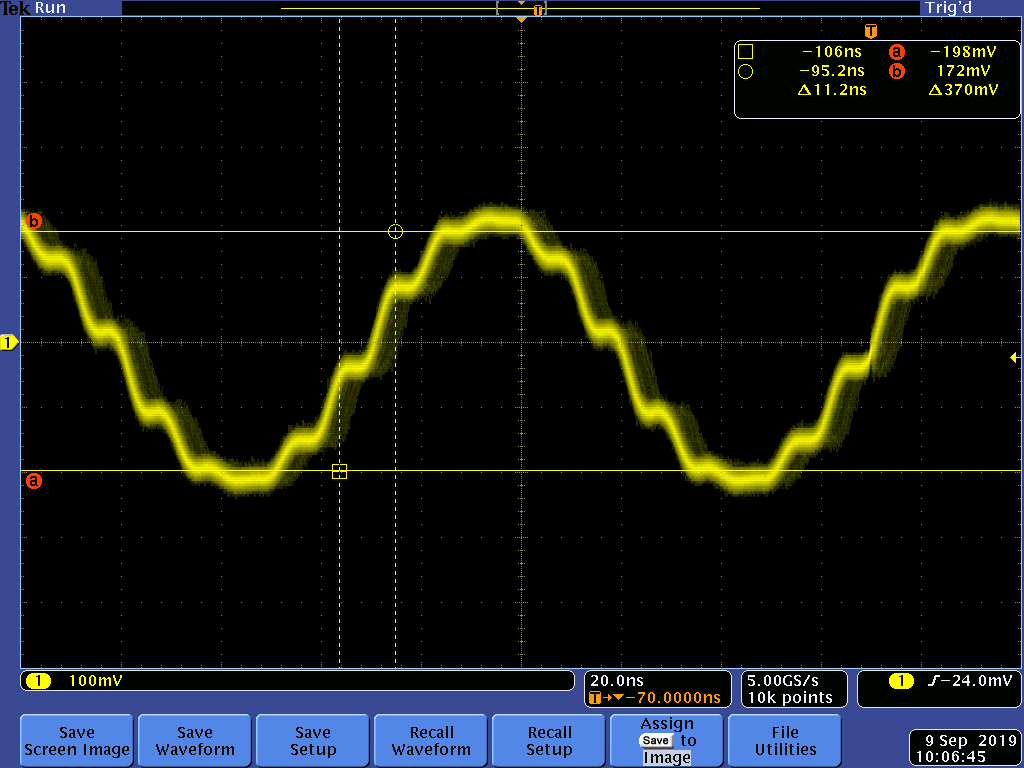Click the -198mV cursor a readout
The height and width of the screenshot is (768, 1024).
pos(963,52)
